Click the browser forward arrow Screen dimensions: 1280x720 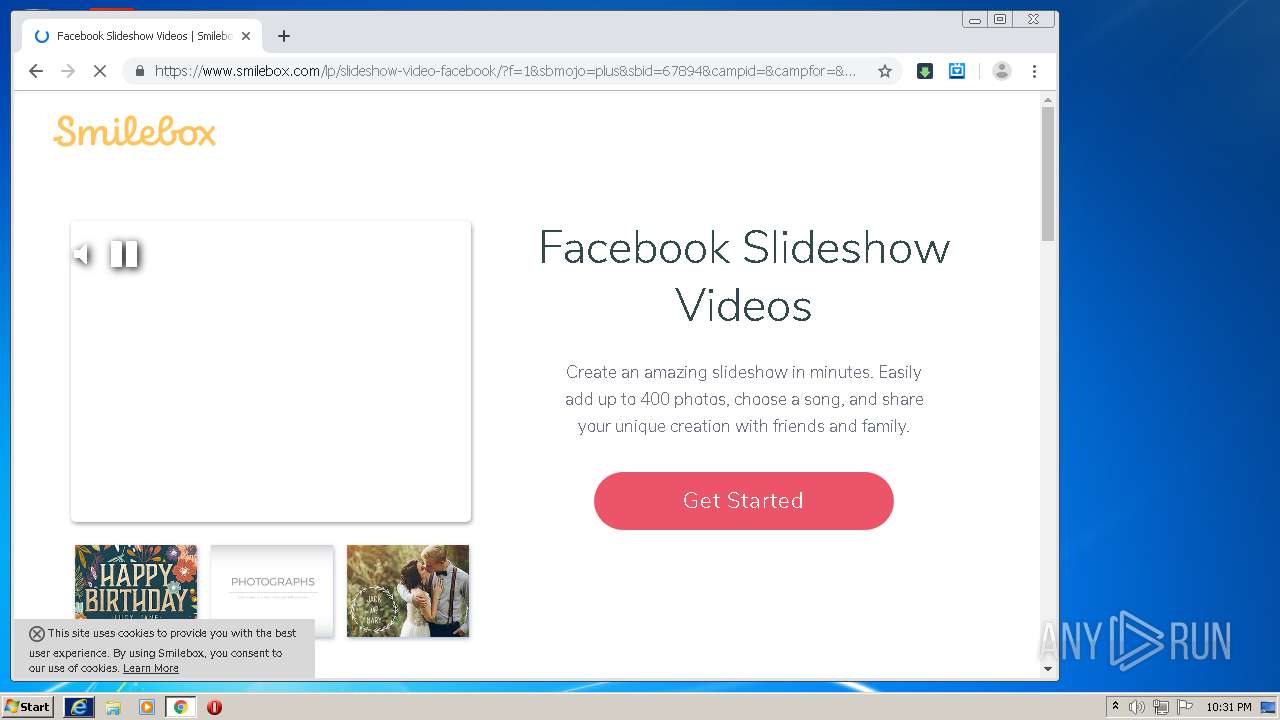[x=68, y=71]
